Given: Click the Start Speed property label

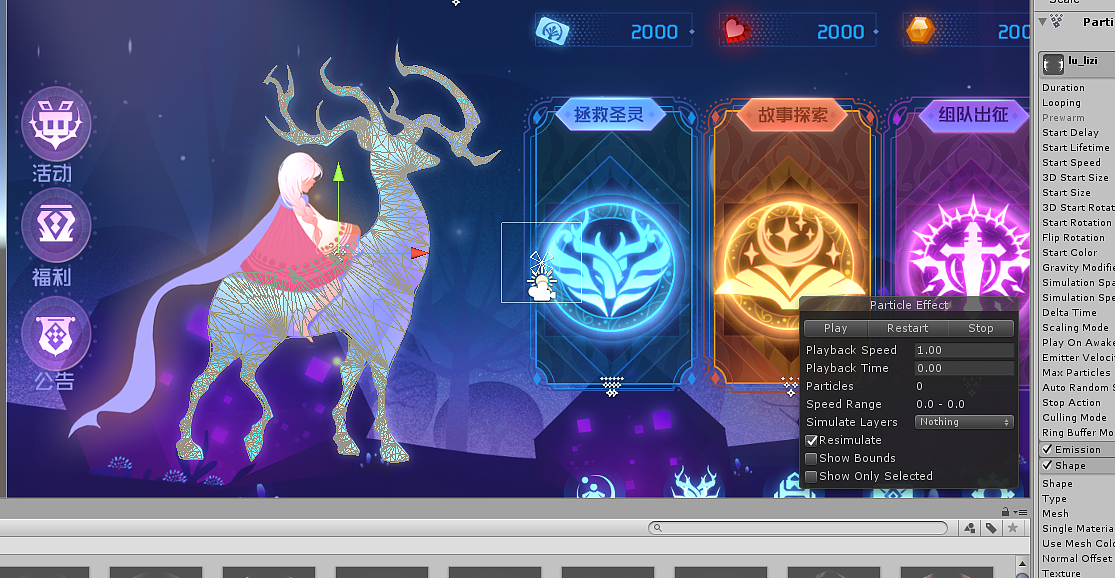Looking at the screenshot, I should [x=1071, y=163].
